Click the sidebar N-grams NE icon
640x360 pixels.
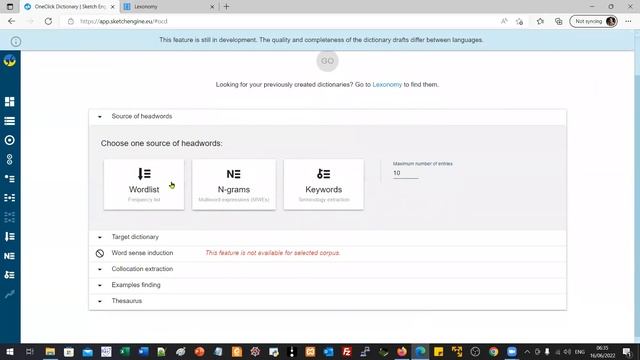coord(9,256)
